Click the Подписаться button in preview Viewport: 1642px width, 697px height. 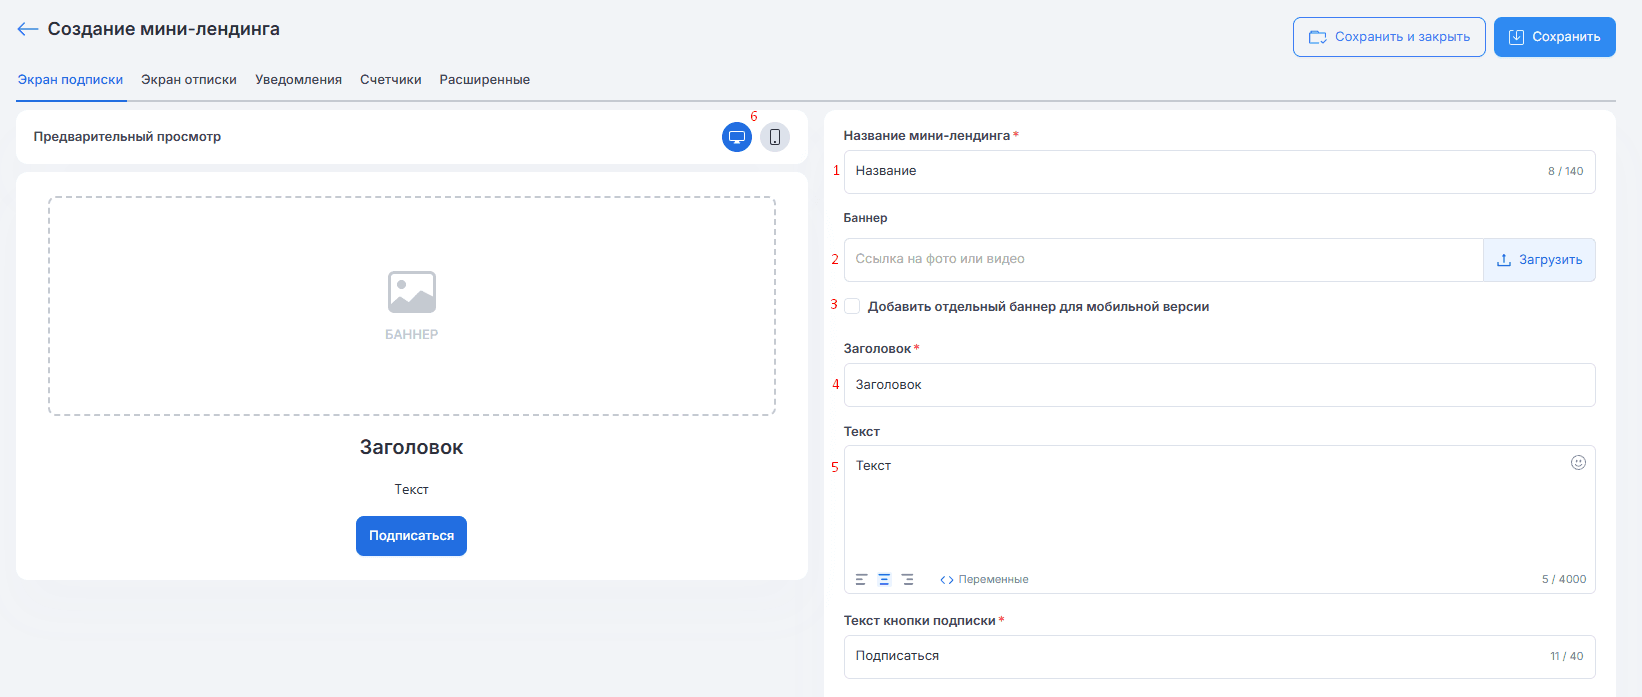pyautogui.click(x=411, y=536)
